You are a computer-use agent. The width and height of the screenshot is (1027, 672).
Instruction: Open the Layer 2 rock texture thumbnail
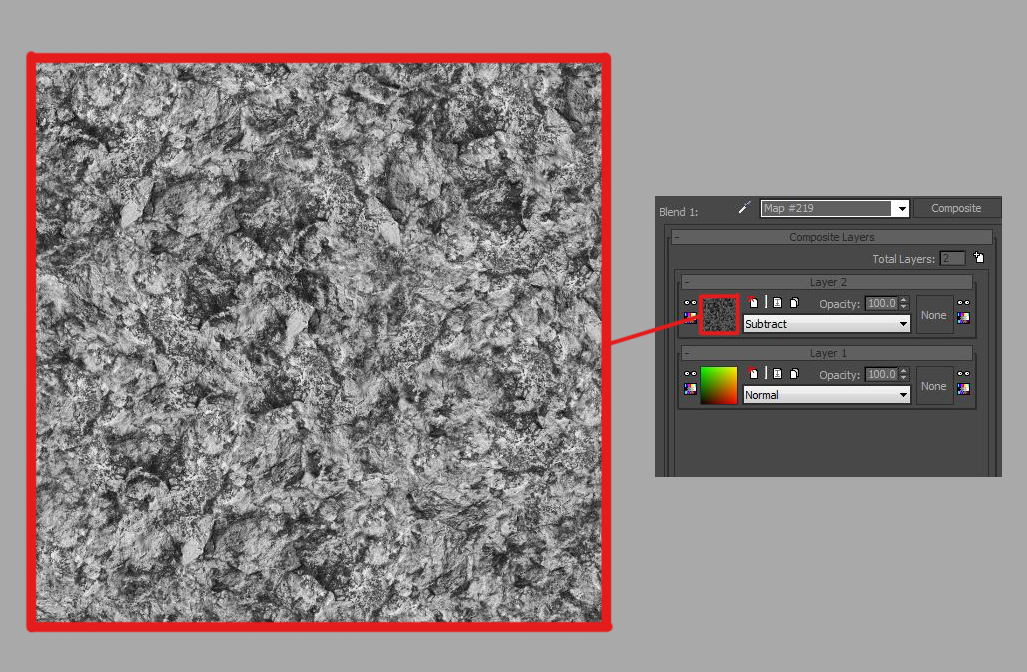click(719, 315)
